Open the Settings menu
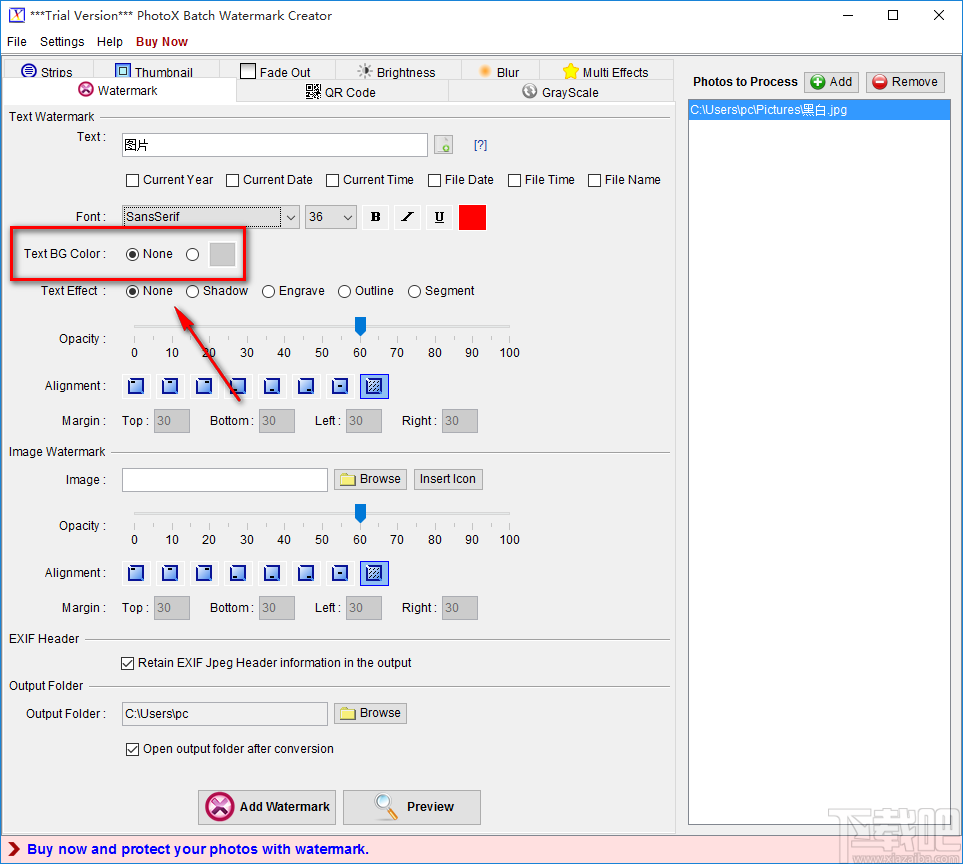The image size is (963, 864). click(x=62, y=42)
